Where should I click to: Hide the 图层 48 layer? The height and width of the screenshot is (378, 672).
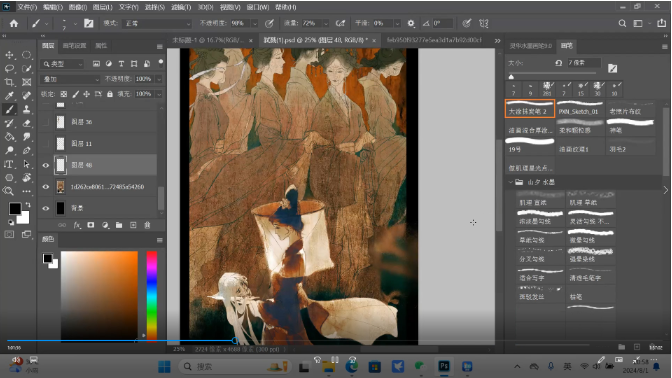[45, 165]
